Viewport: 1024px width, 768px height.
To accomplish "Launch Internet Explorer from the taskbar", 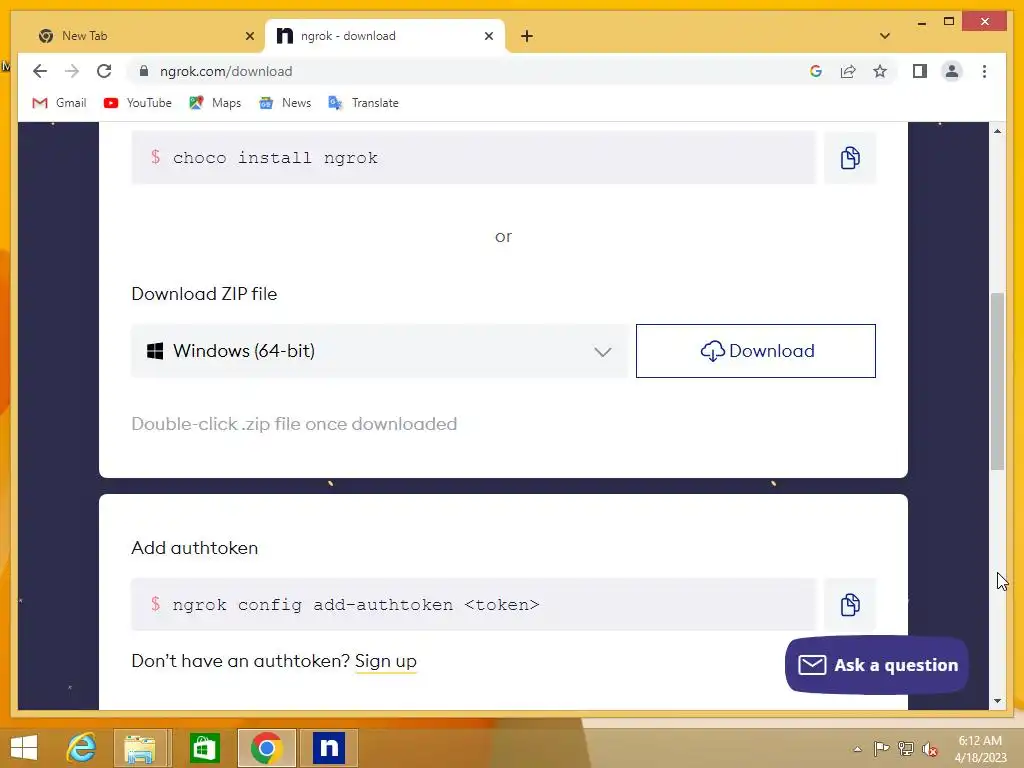I will coord(82,748).
